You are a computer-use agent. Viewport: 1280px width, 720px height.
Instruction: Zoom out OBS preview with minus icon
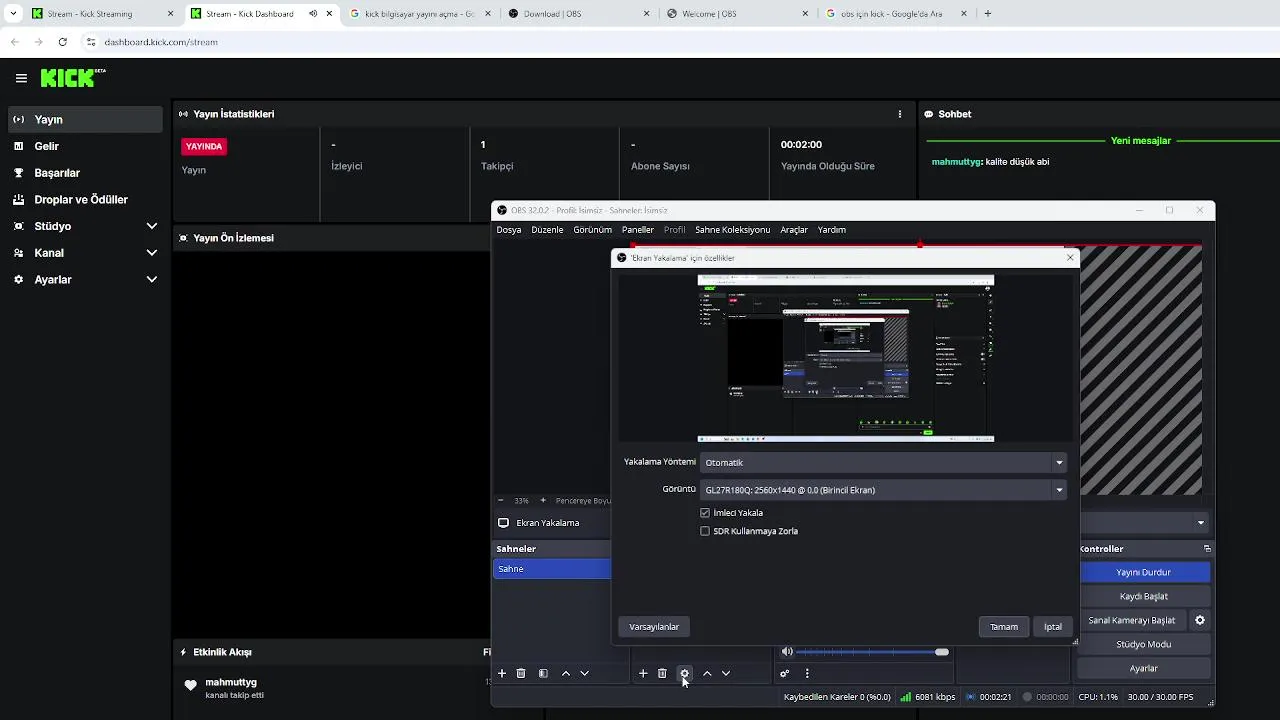[x=501, y=500]
